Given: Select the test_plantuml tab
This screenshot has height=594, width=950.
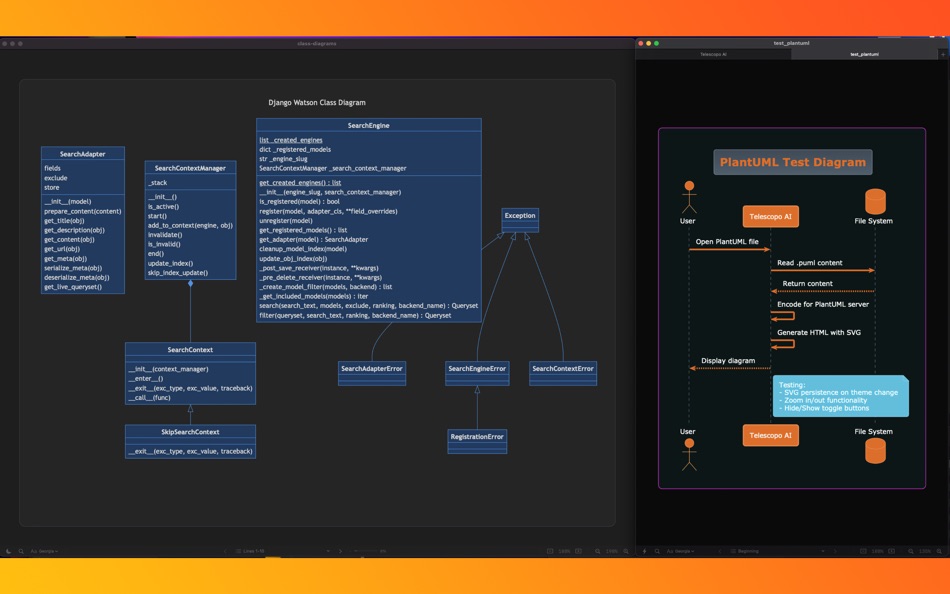Looking at the screenshot, I should (865, 55).
